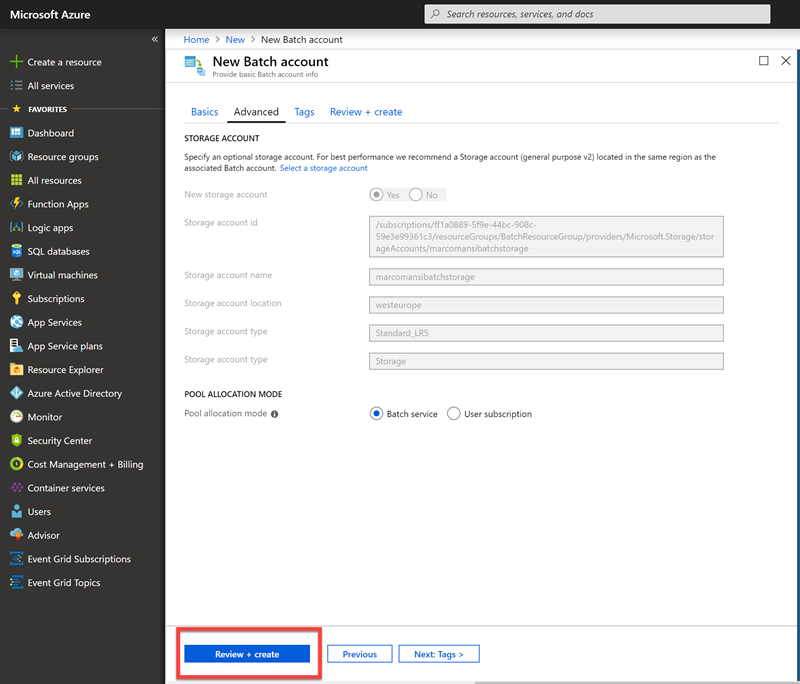This screenshot has width=800, height=684.
Task: Open the Tags tab
Action: [304, 112]
